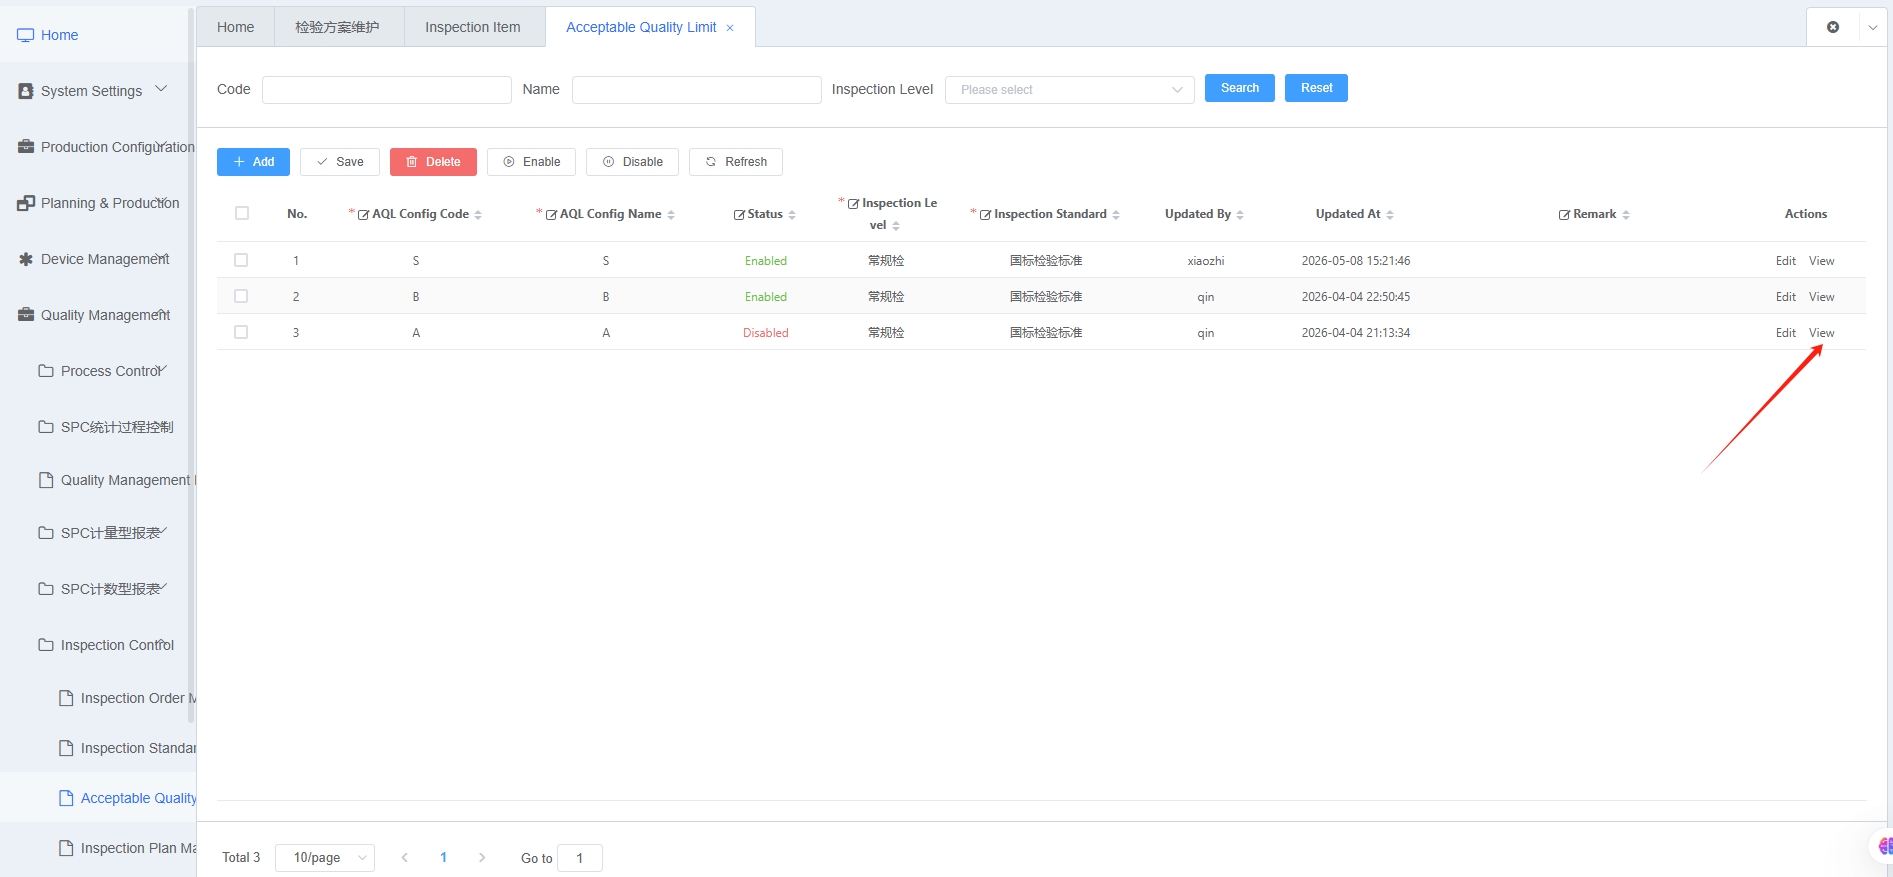Click Edit for row S

pos(1786,261)
